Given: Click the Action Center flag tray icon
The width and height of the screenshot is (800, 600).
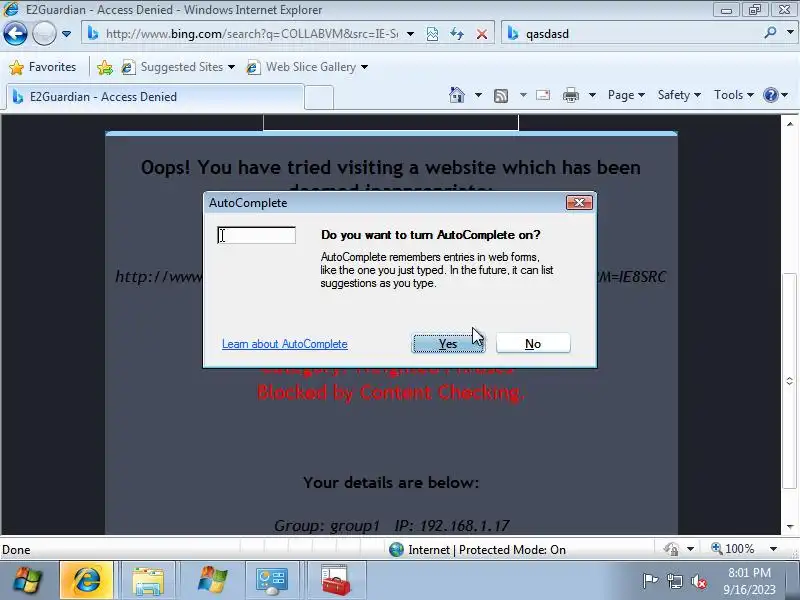Looking at the screenshot, I should click(x=650, y=581).
